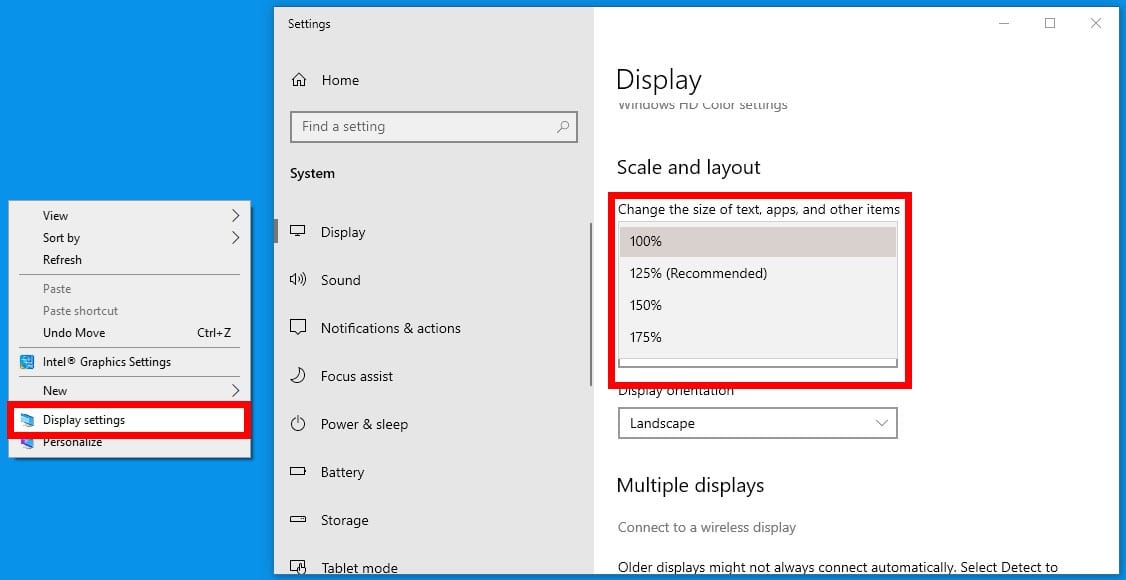Click the Notifications & actions icon
This screenshot has height=580, width=1126.
tap(297, 328)
